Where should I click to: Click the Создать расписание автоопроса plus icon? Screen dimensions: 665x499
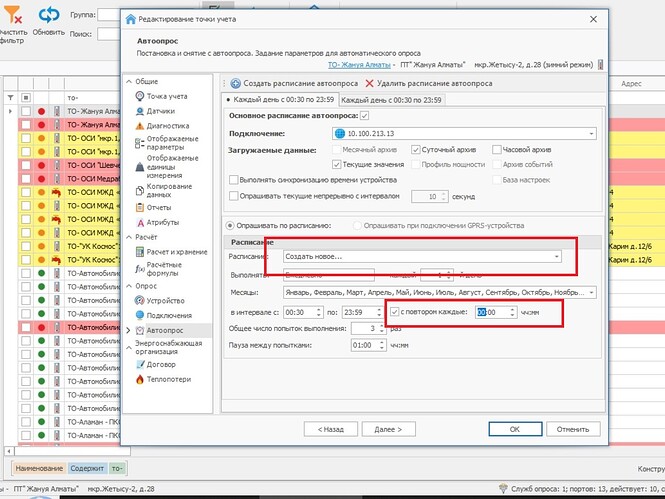pos(236,84)
